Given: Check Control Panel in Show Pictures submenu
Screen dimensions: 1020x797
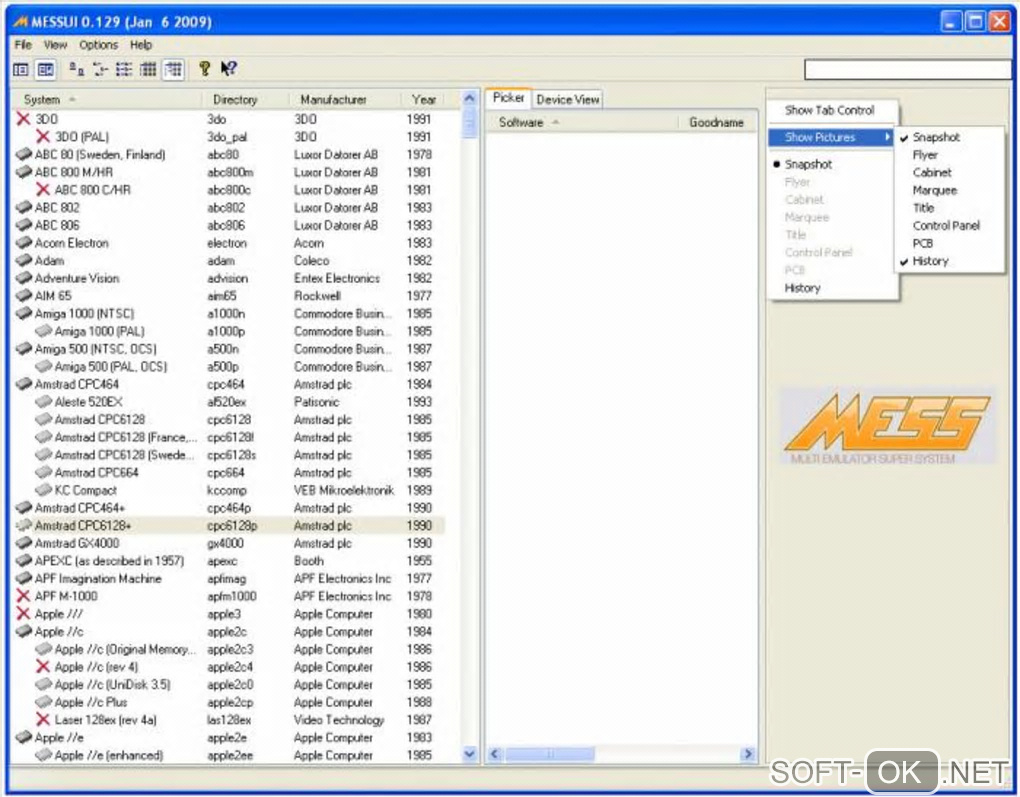Looking at the screenshot, I should tap(948, 226).
